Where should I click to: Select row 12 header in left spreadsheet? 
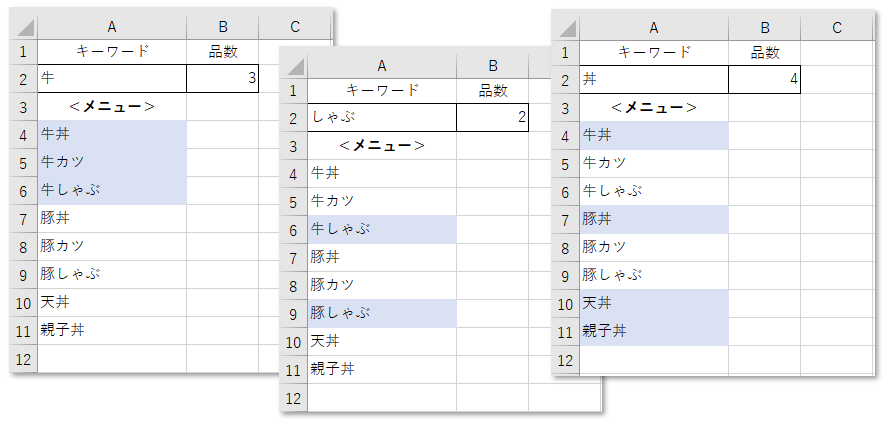point(23,359)
